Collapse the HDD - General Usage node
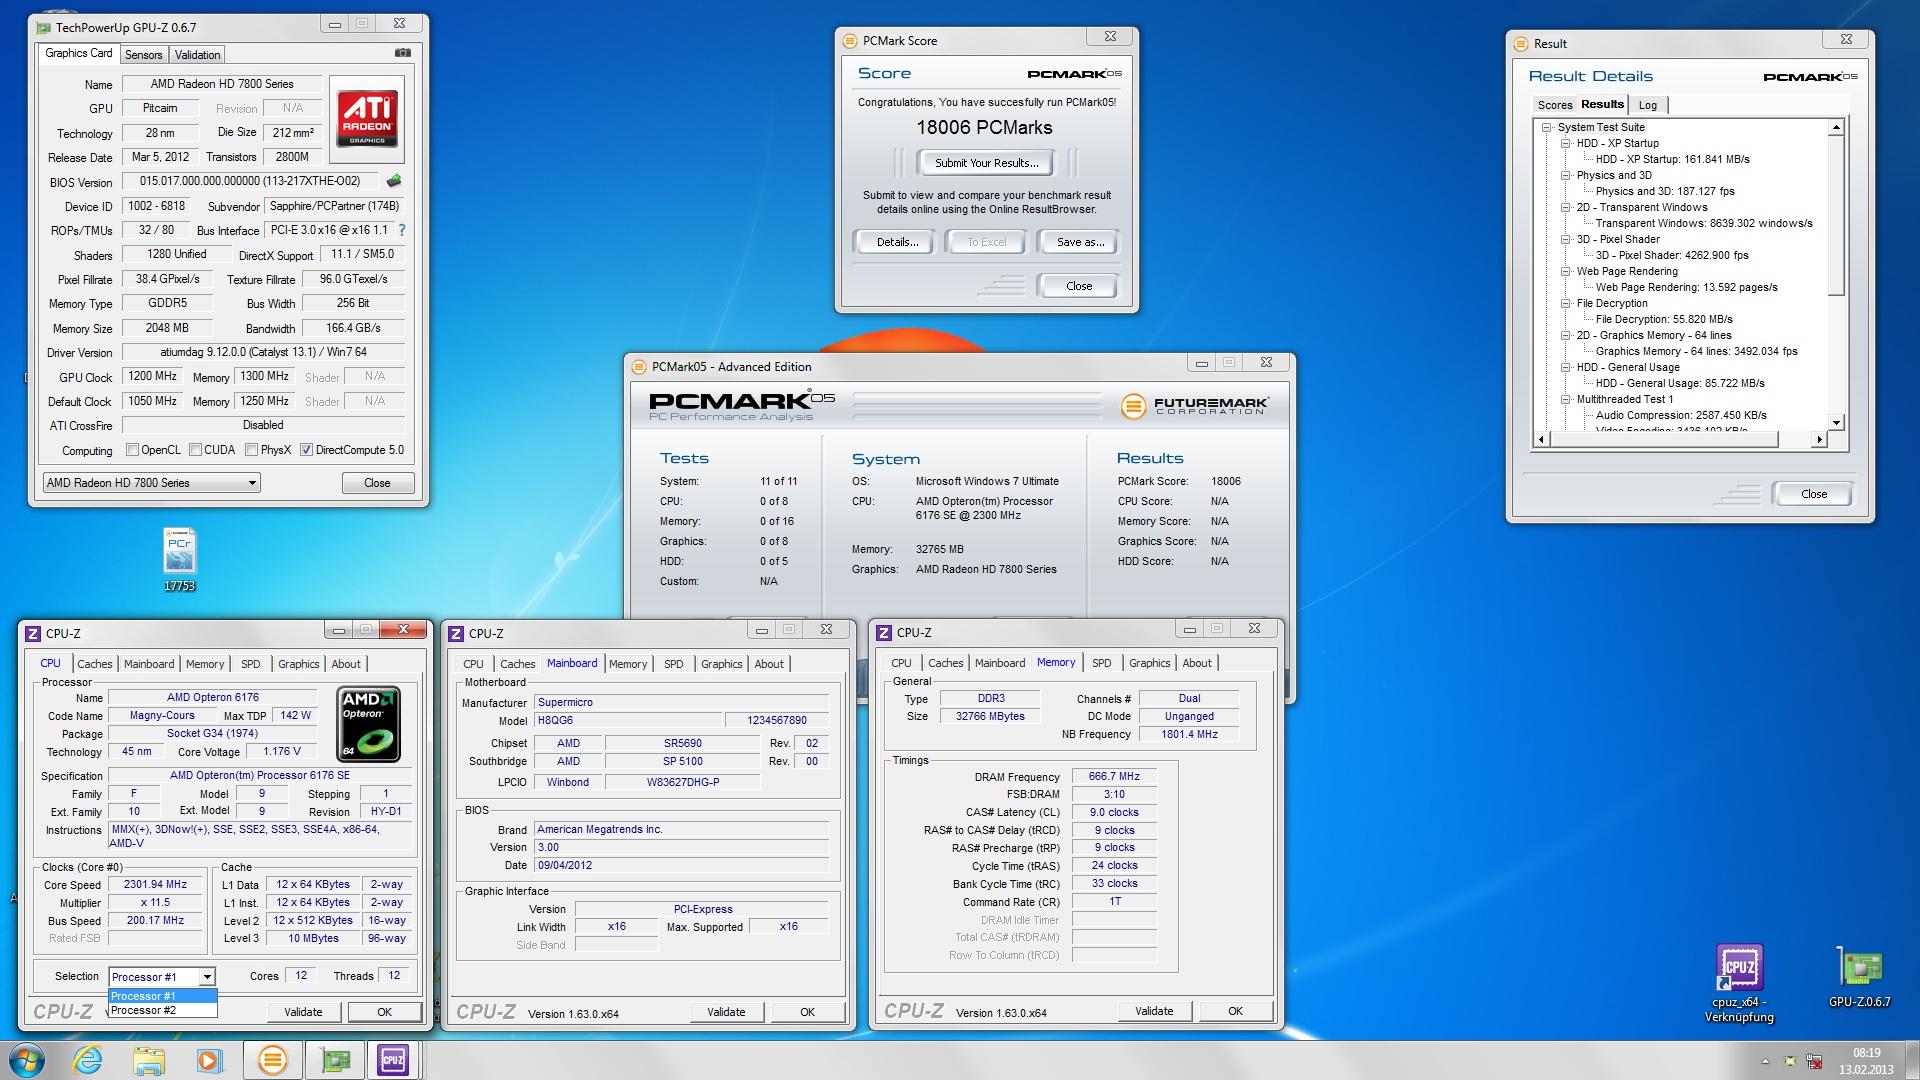 pos(1566,368)
